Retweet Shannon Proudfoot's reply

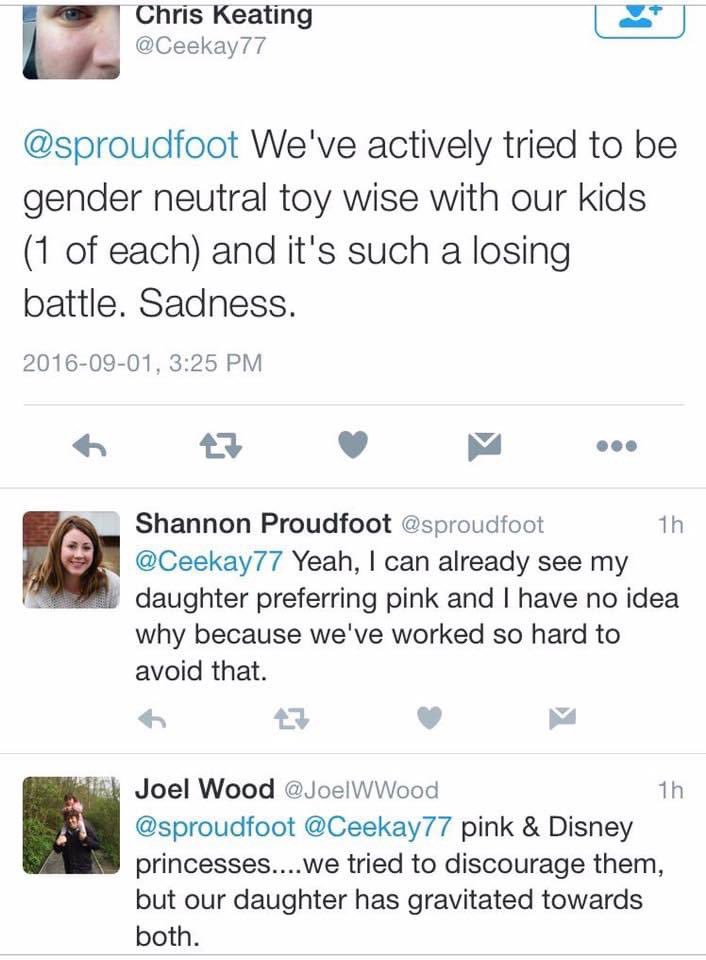pos(289,717)
